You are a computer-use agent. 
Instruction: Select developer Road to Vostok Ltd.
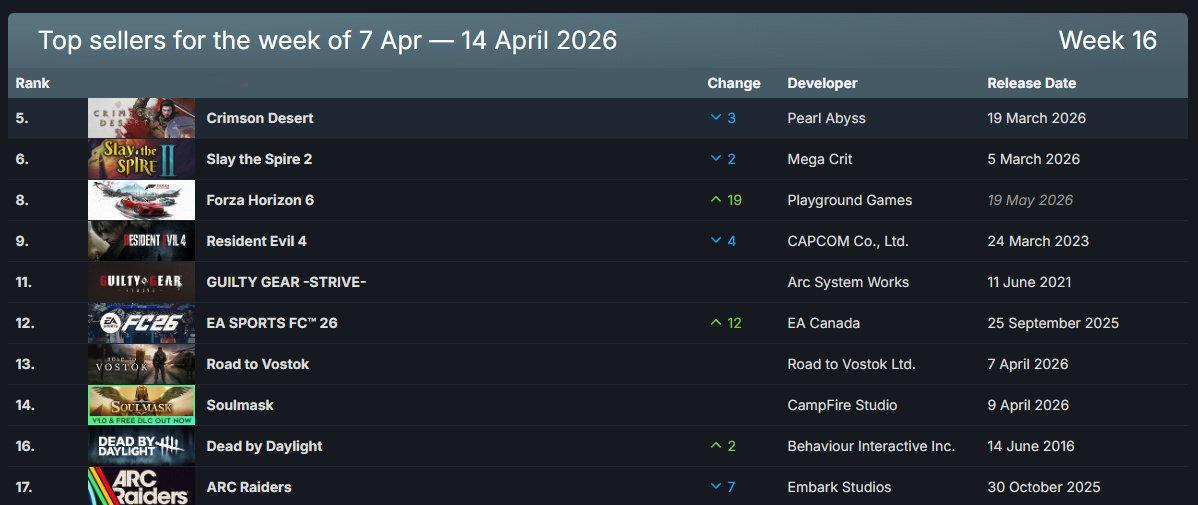[851, 364]
